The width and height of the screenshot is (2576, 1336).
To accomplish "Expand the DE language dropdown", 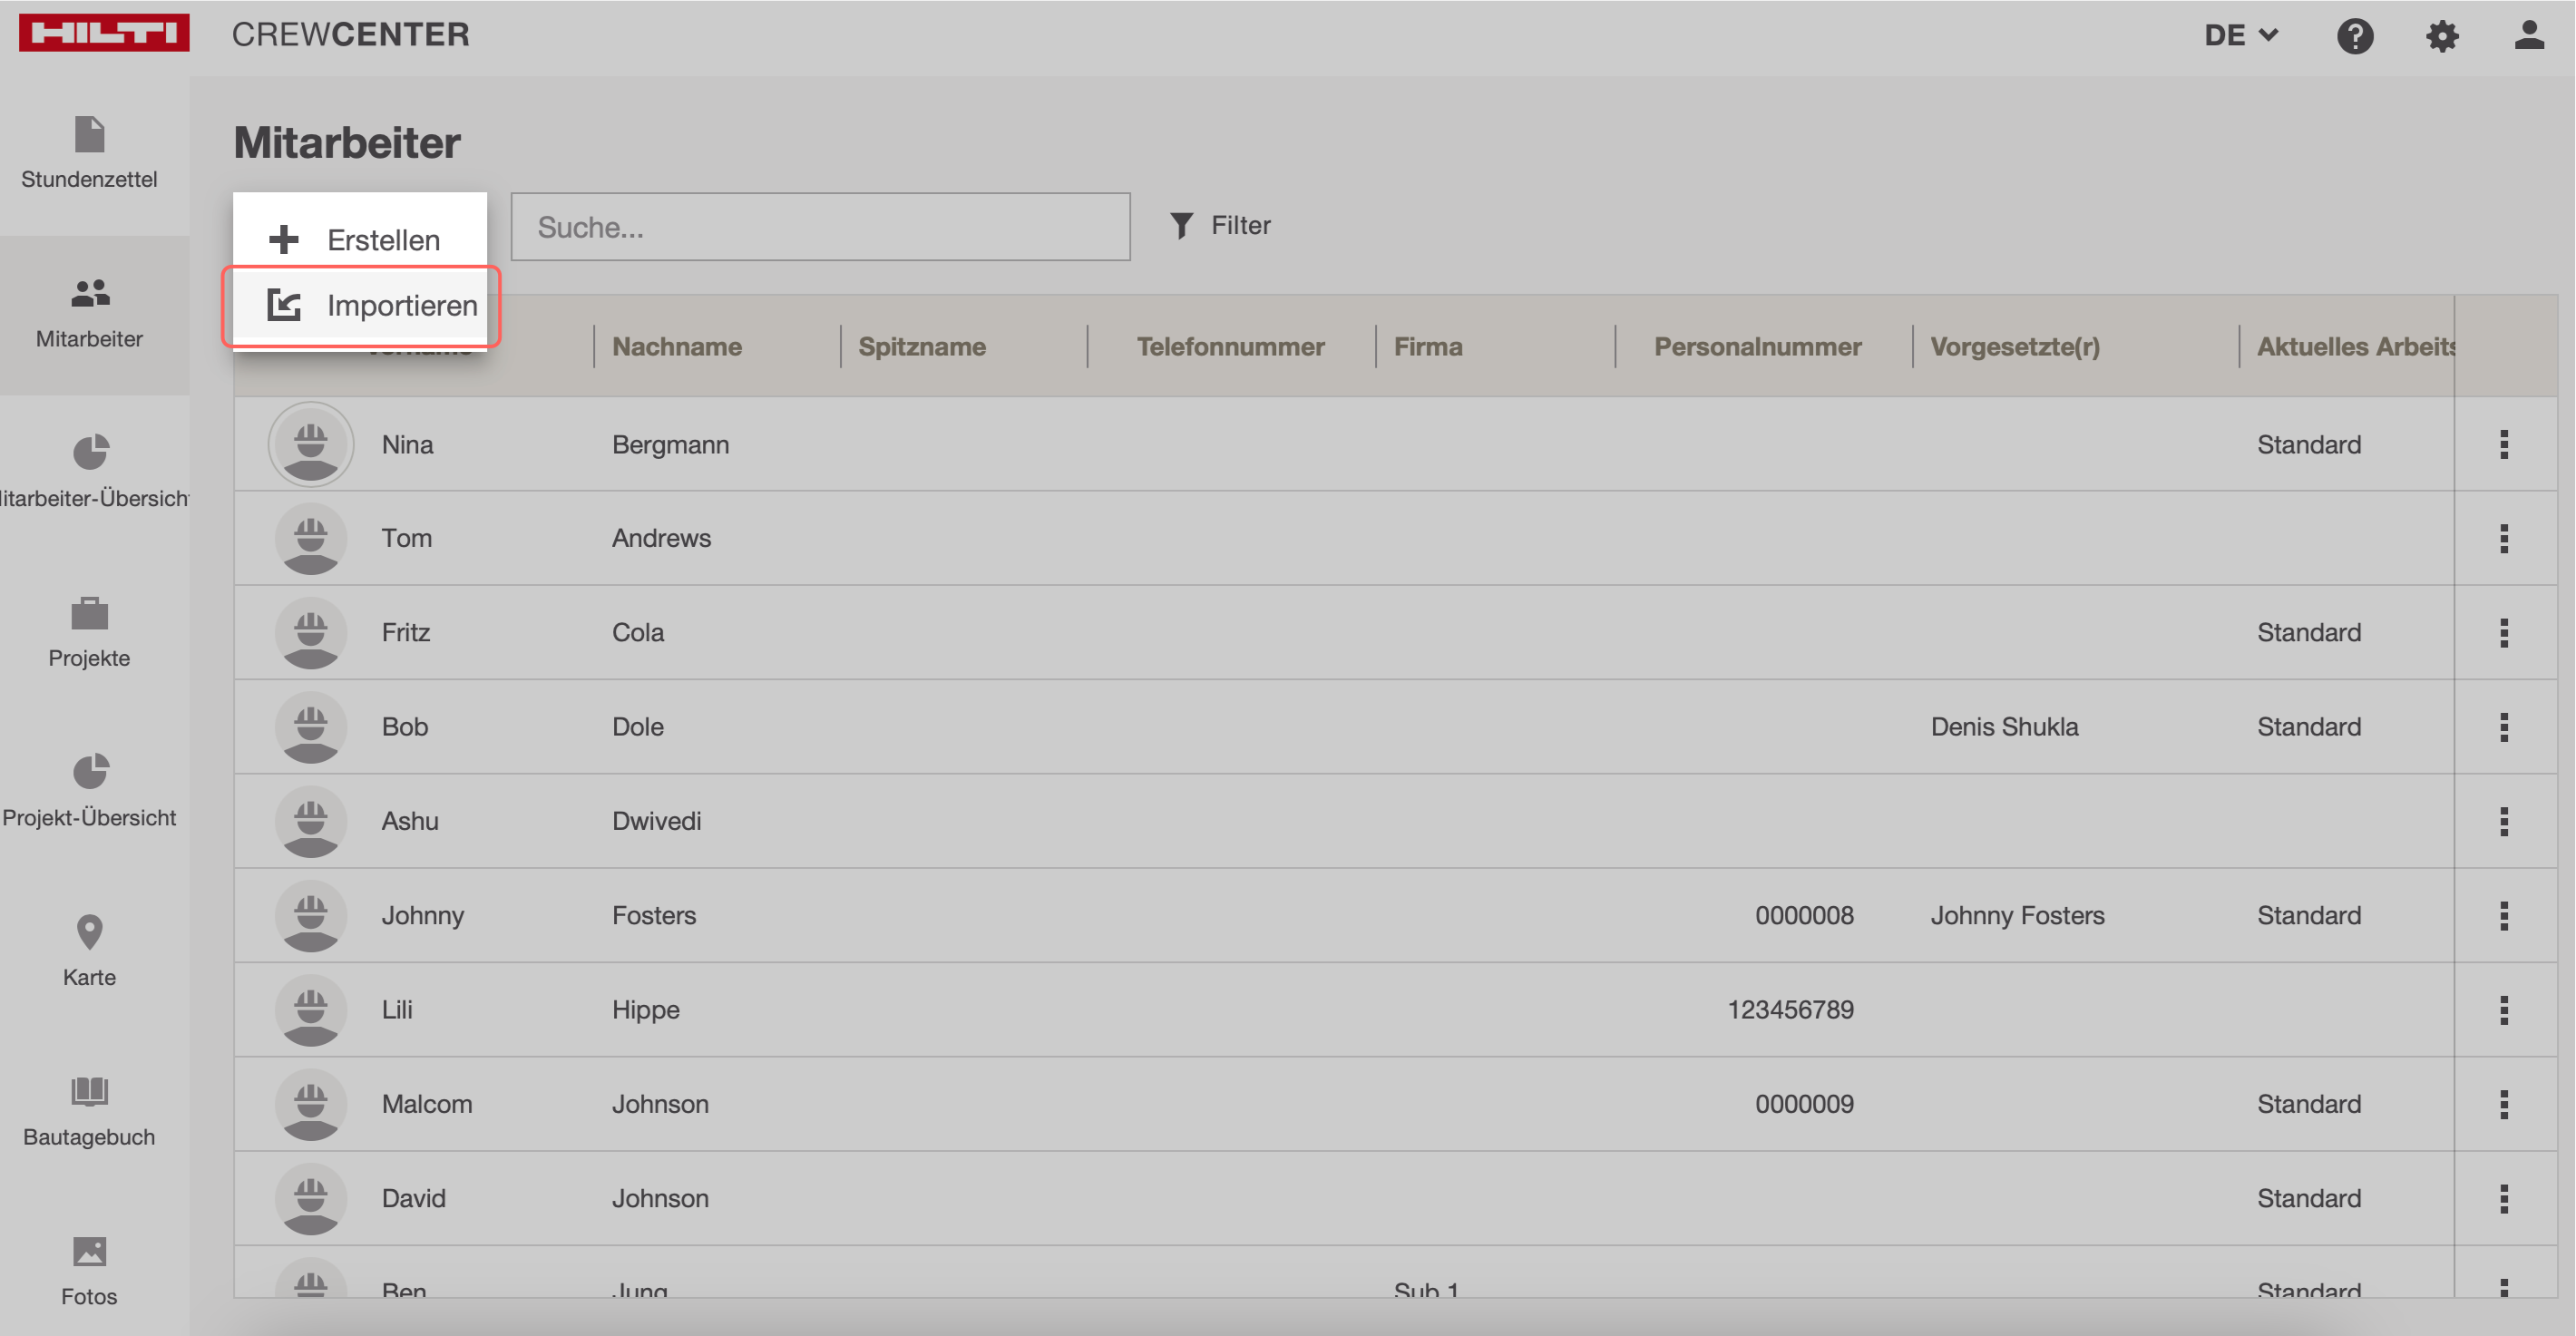I will [x=2240, y=36].
